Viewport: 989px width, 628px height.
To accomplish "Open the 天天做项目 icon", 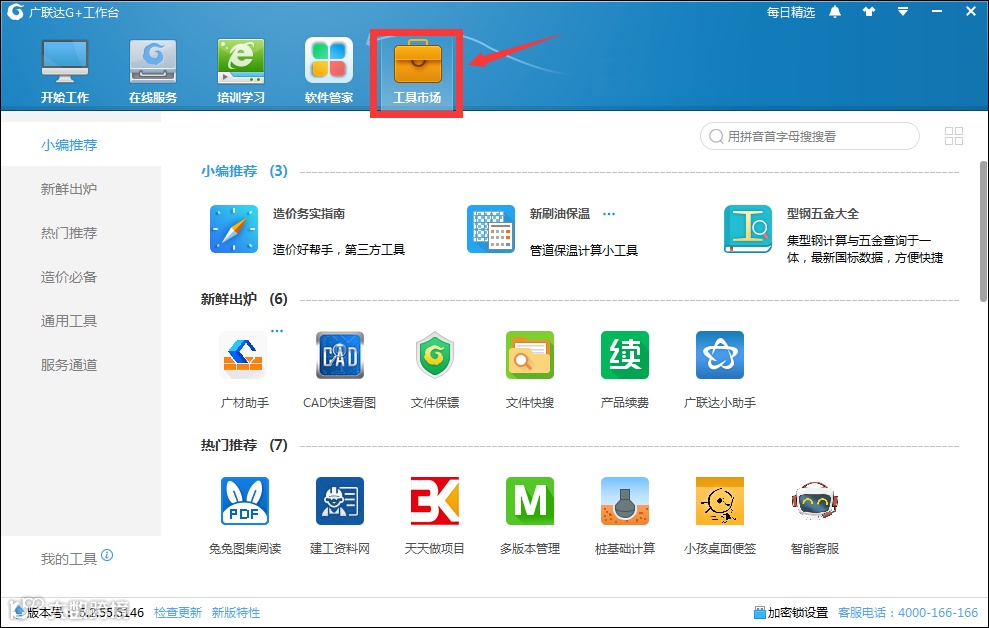I will 435,501.
